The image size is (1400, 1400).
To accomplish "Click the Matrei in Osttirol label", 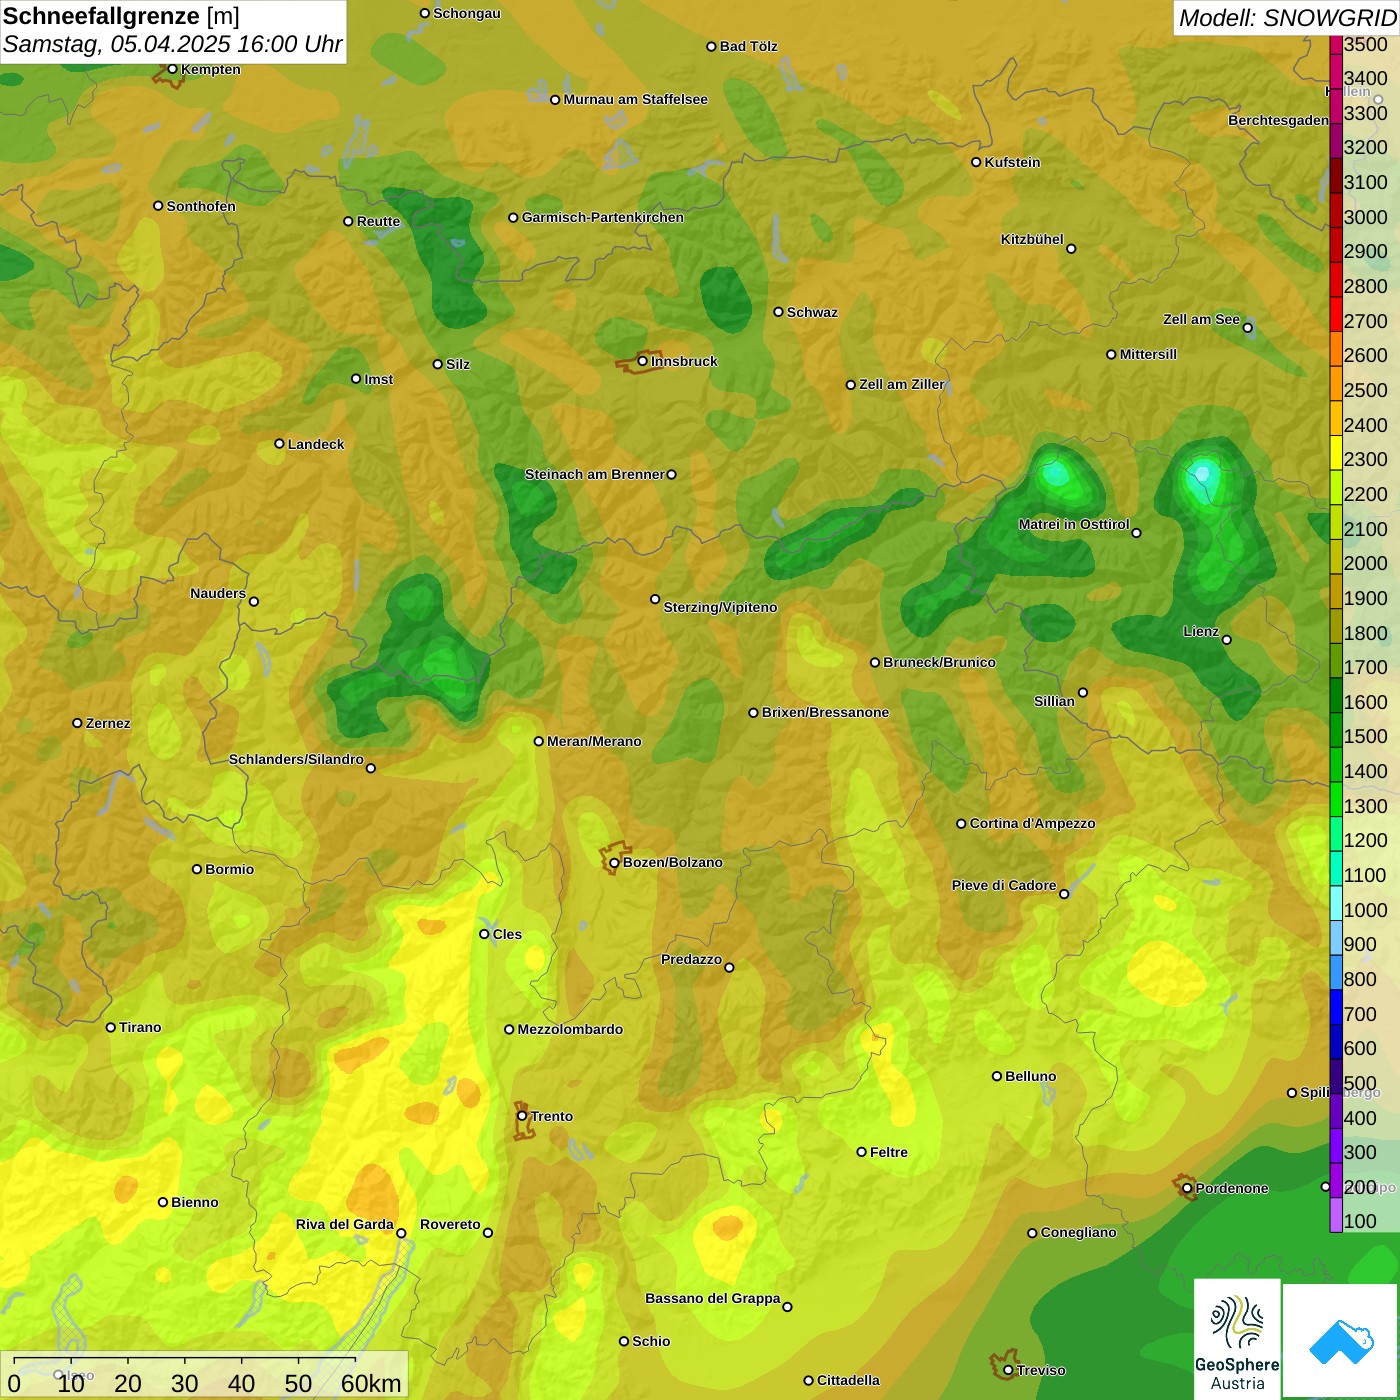I will [1074, 524].
